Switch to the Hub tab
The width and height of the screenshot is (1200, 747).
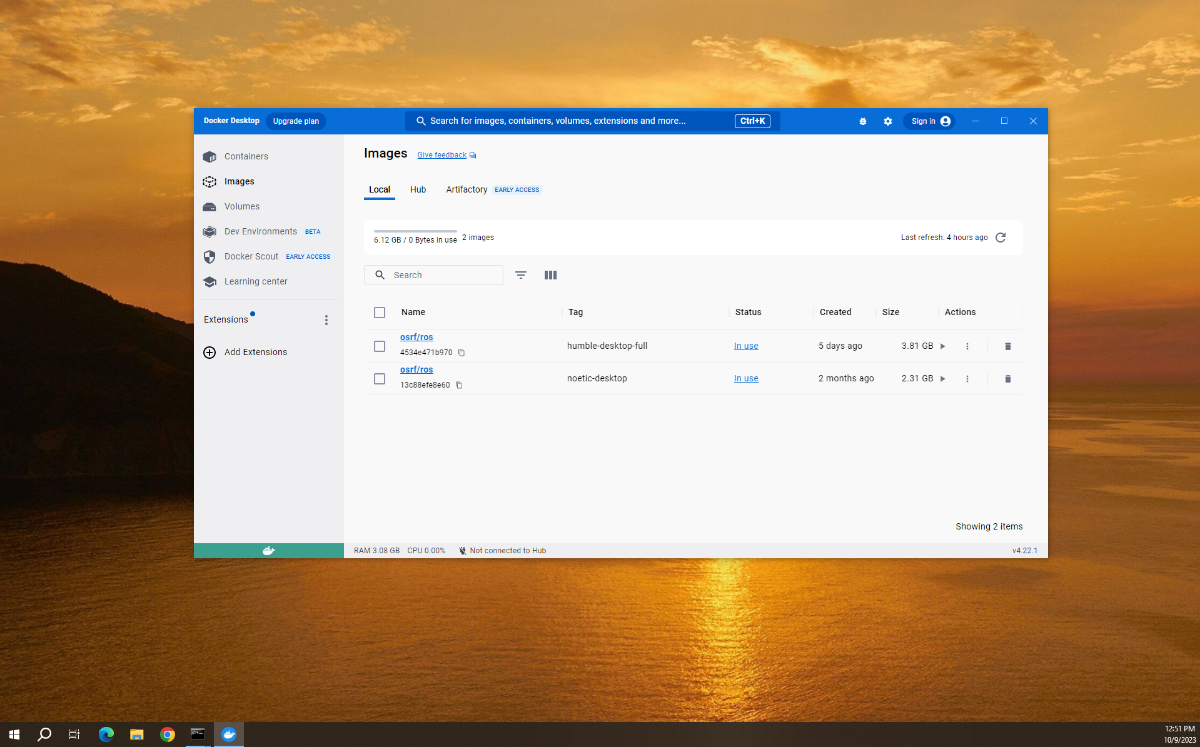418,190
